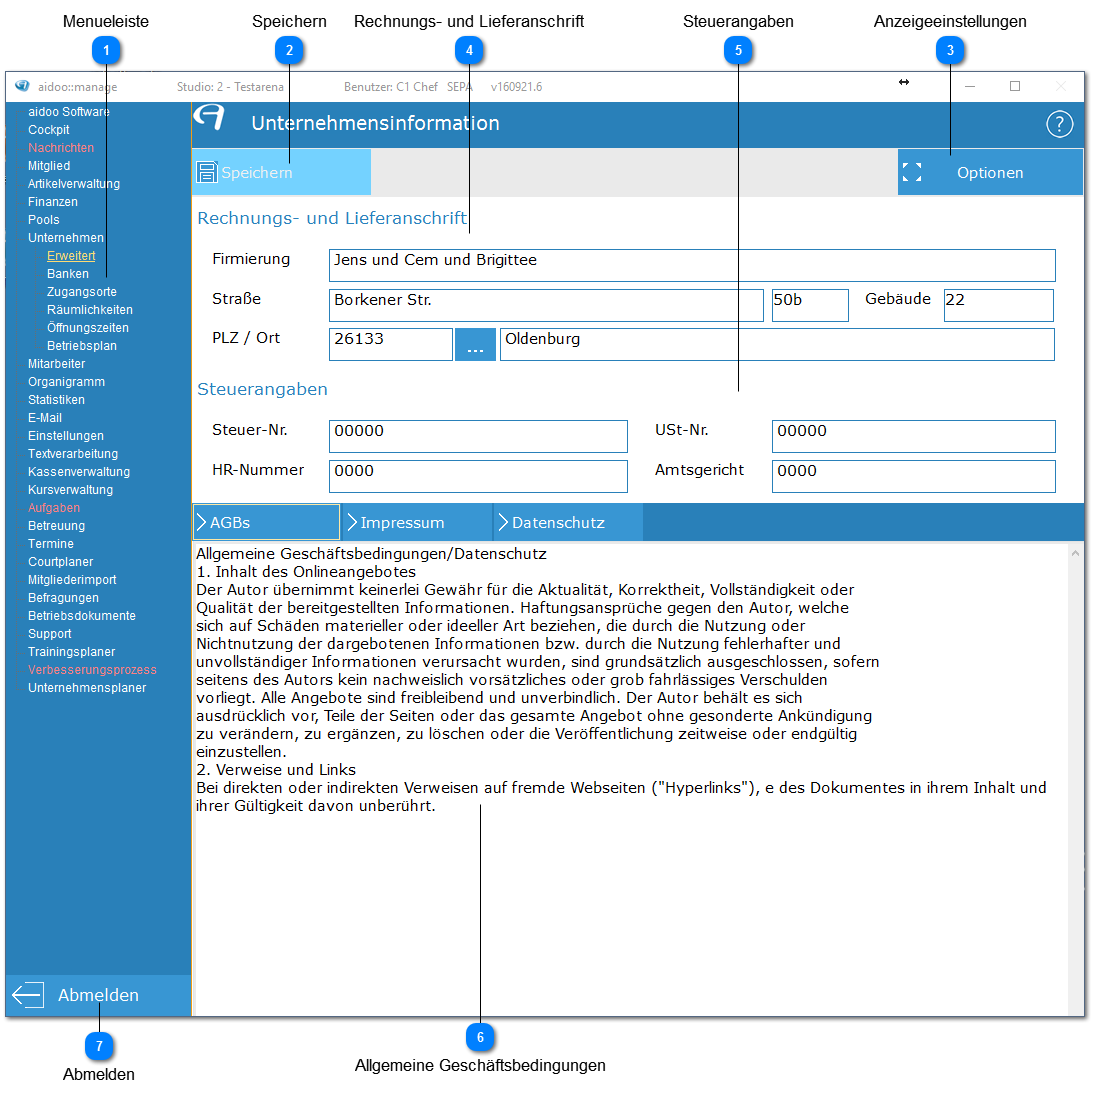Open E-Mail in sidebar menu
The height and width of the screenshot is (1100, 1094).
click(45, 417)
